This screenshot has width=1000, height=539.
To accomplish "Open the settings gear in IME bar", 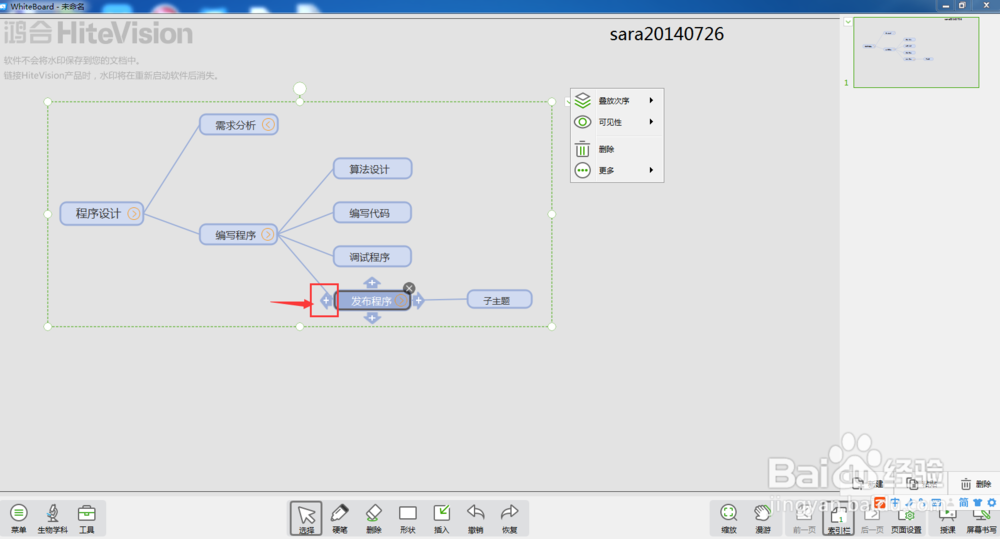I will [992, 503].
